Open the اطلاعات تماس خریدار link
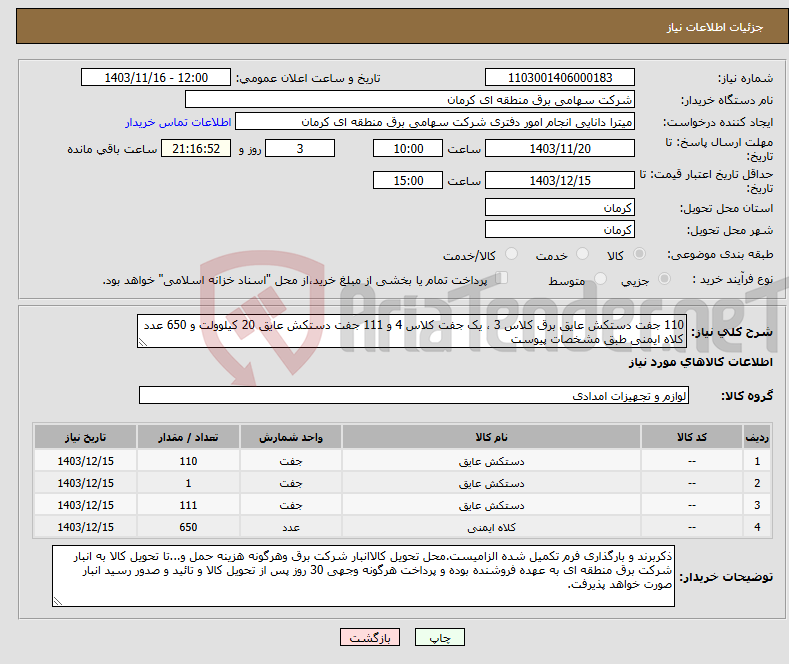The height and width of the screenshot is (664, 789). click(178, 122)
